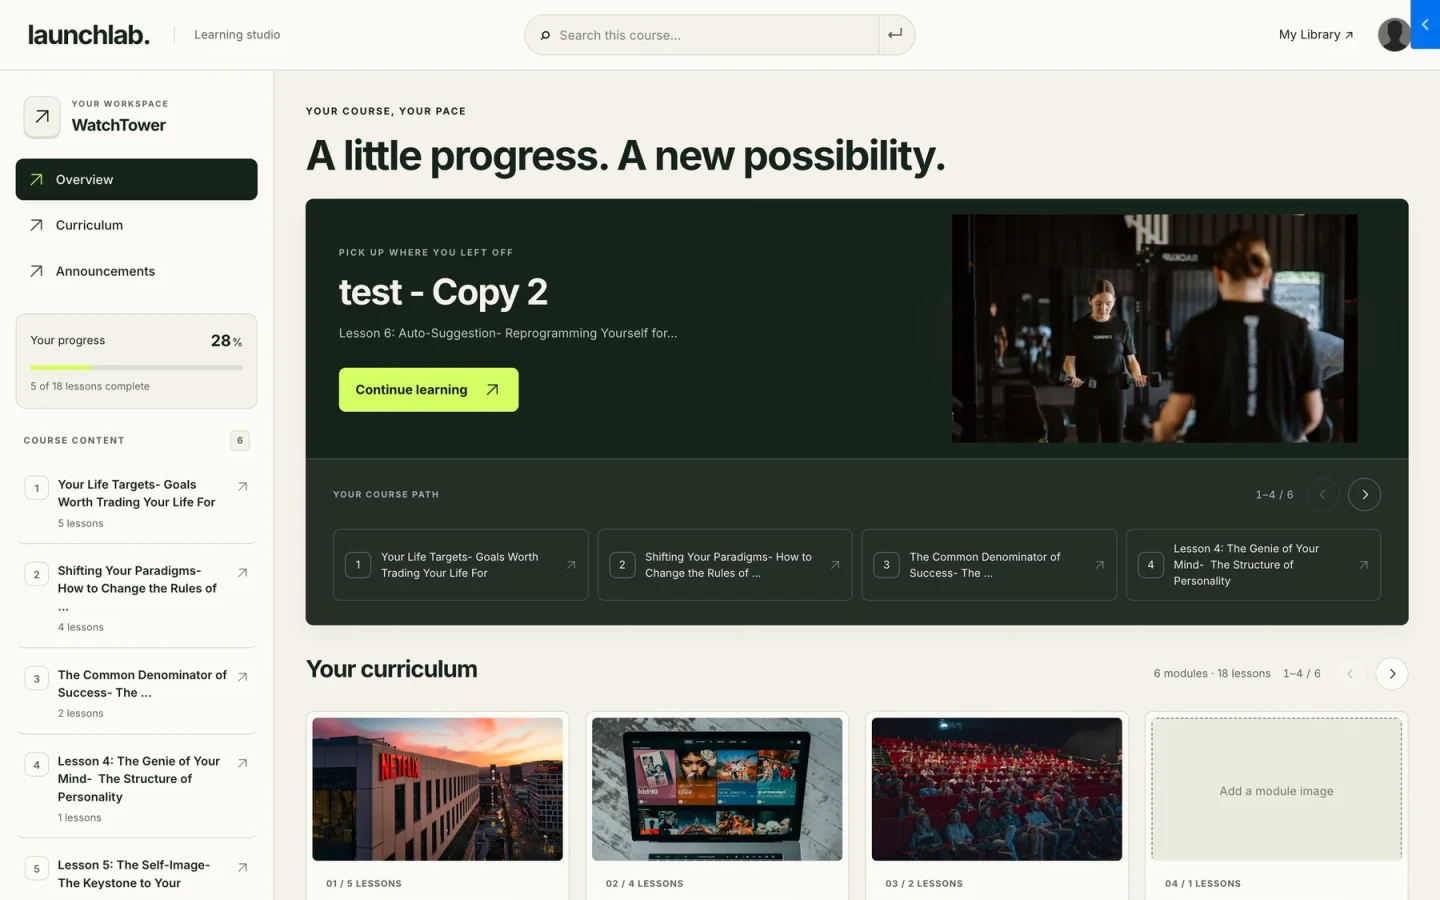Click arrow icon on course path card 3
The height and width of the screenshot is (900, 1440).
pos(1099,565)
